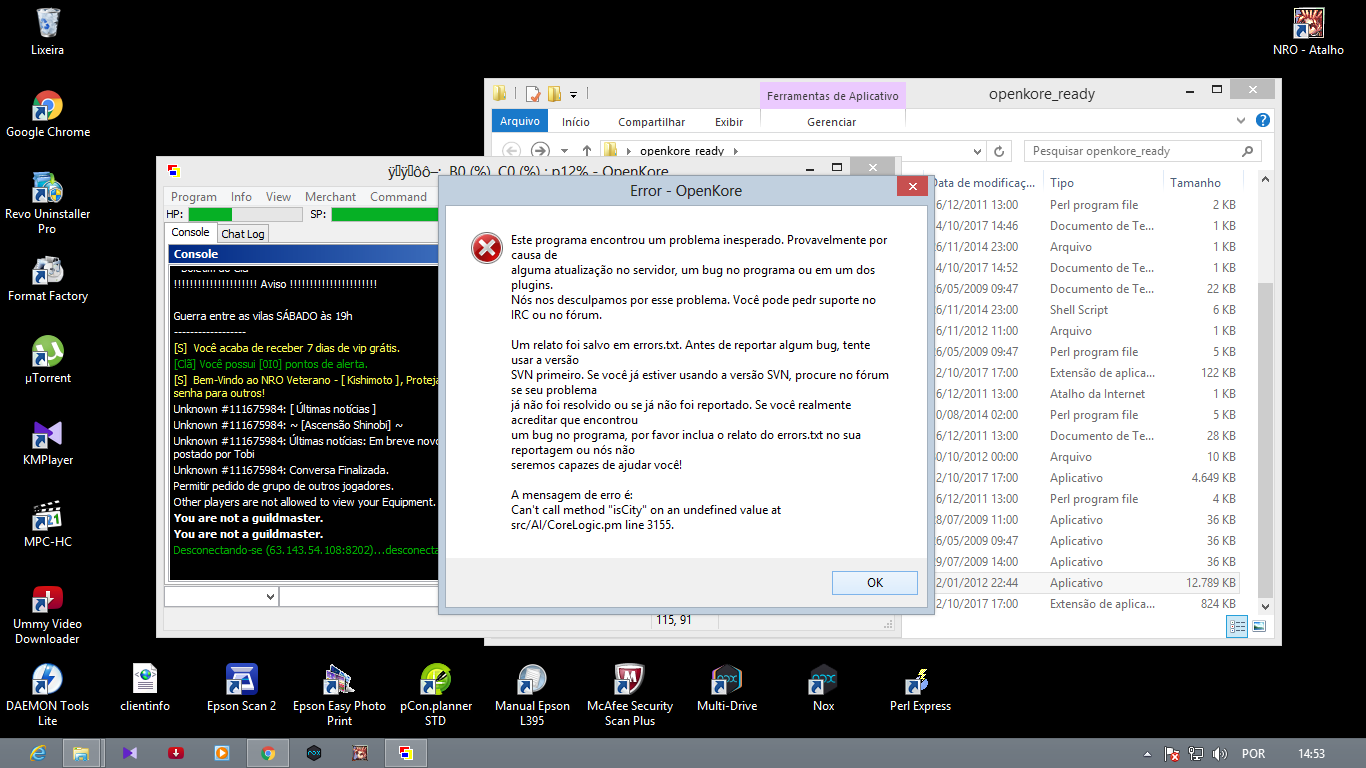Open NRO - Atalho desktop shortcut

(x=1309, y=31)
